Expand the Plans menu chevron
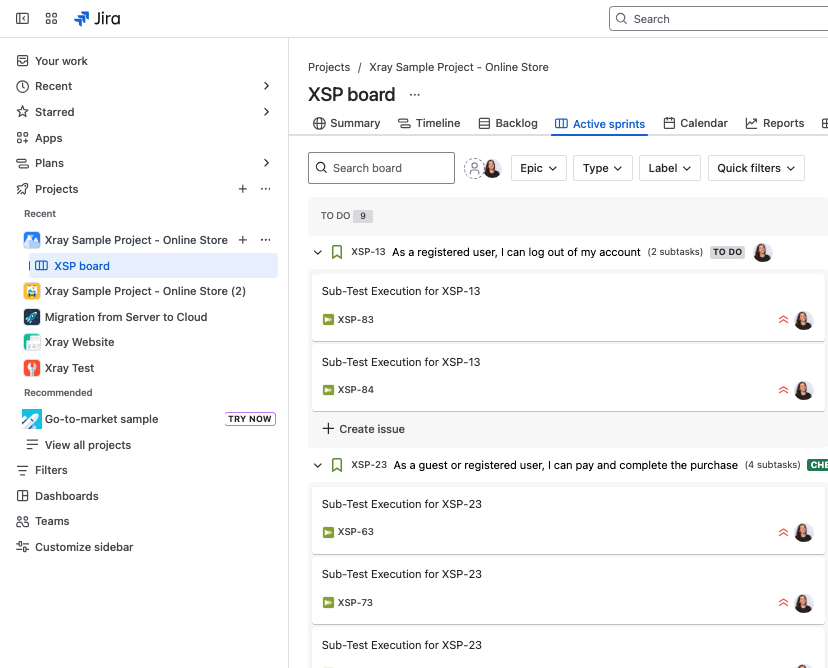 click(267, 163)
